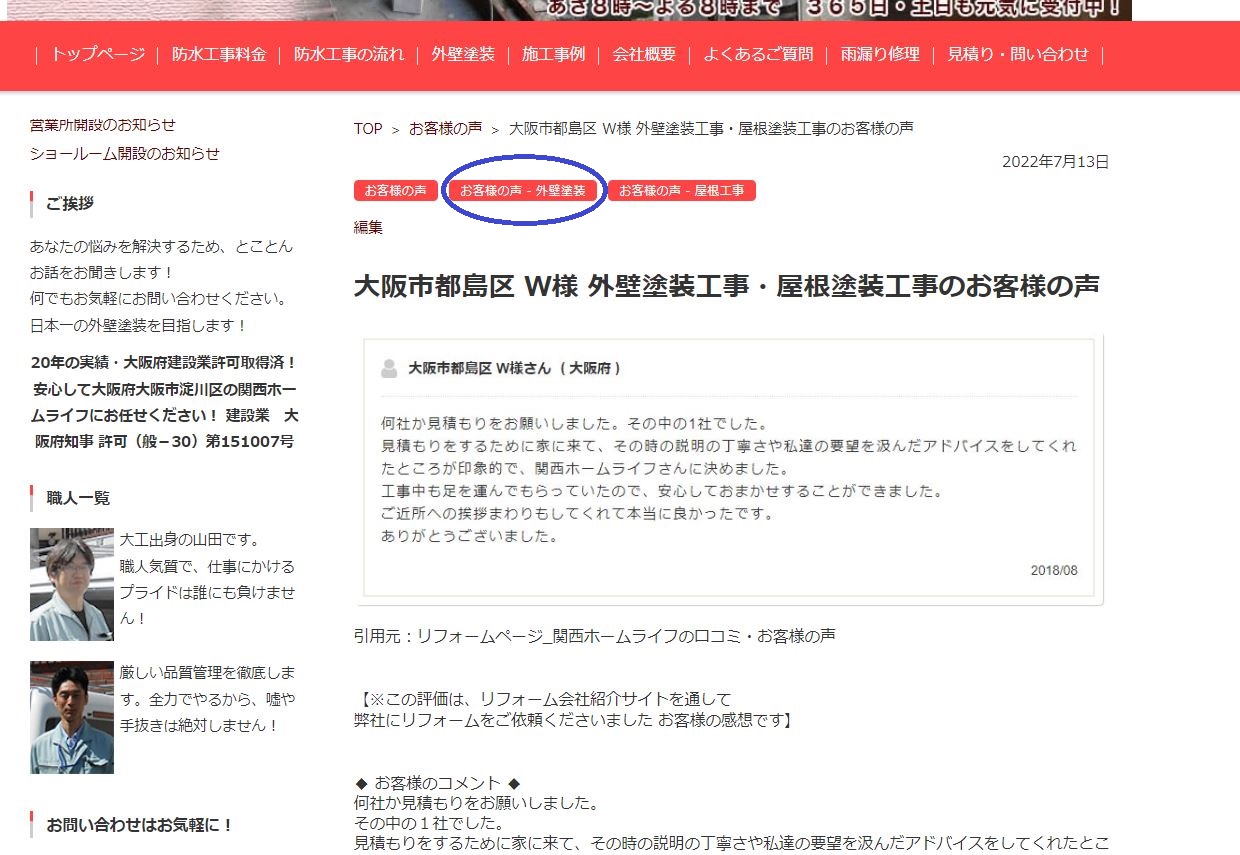The height and width of the screenshot is (855, 1240).
Task: Click お問い合わせはお気軽に！ heading
Action: [140, 826]
